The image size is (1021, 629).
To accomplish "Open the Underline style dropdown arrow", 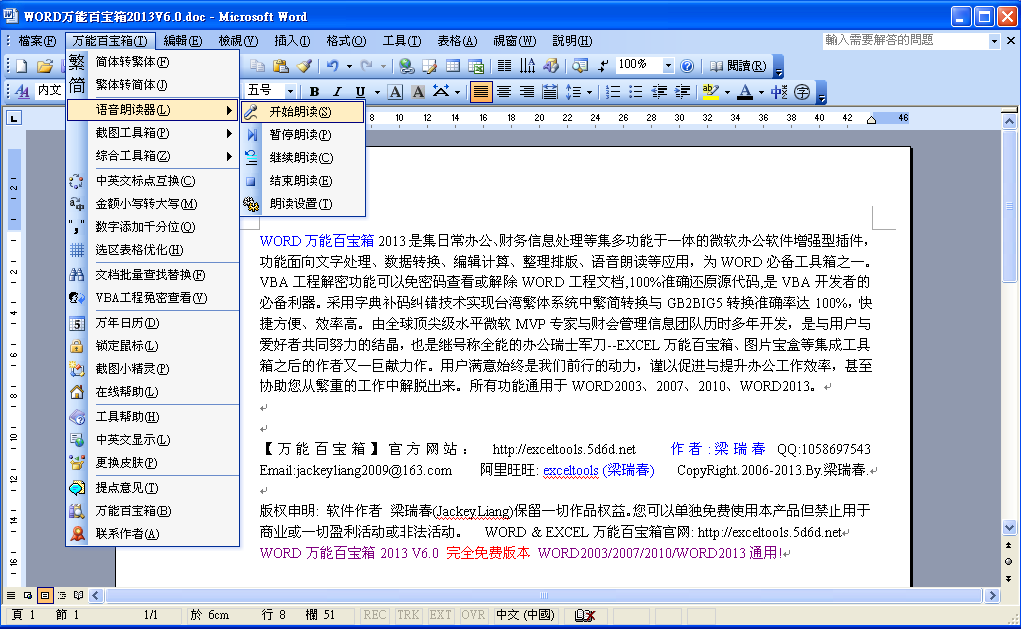I will click(x=377, y=92).
